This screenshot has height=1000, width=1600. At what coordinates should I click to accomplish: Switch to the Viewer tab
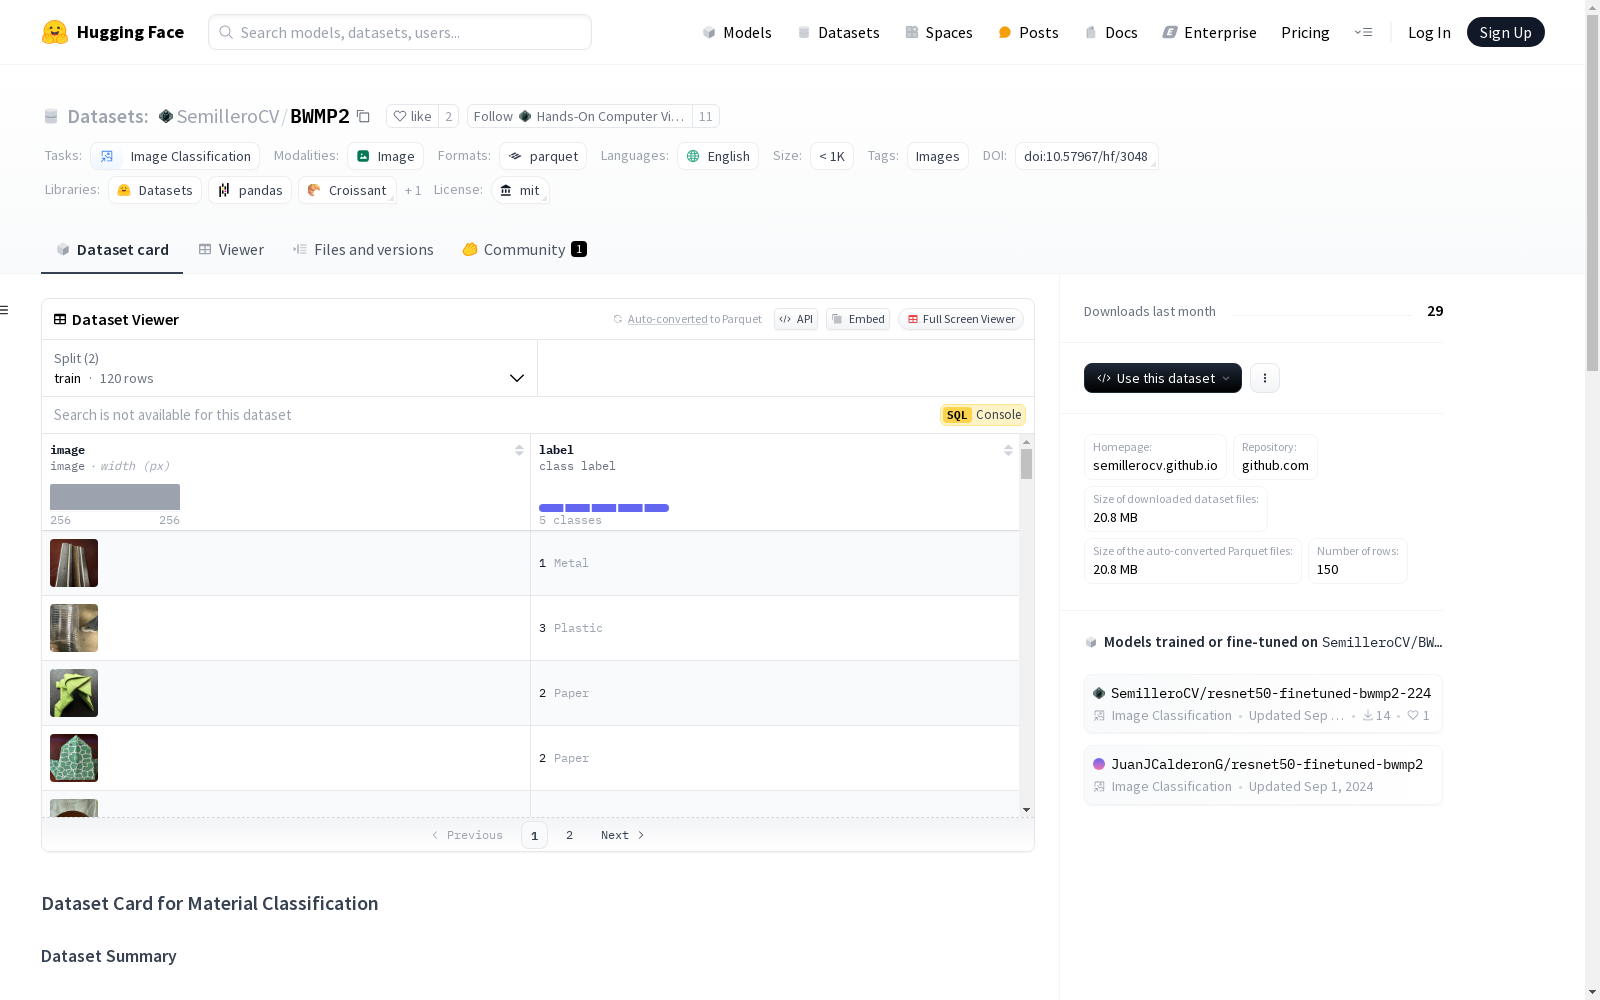[231, 250]
